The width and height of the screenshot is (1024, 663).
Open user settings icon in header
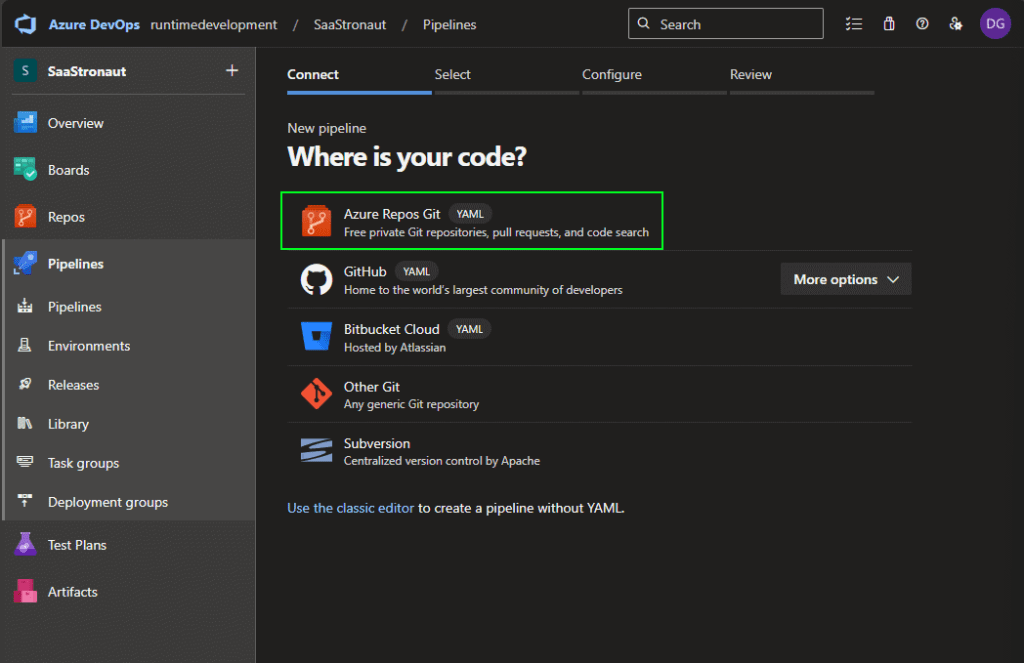pos(956,24)
